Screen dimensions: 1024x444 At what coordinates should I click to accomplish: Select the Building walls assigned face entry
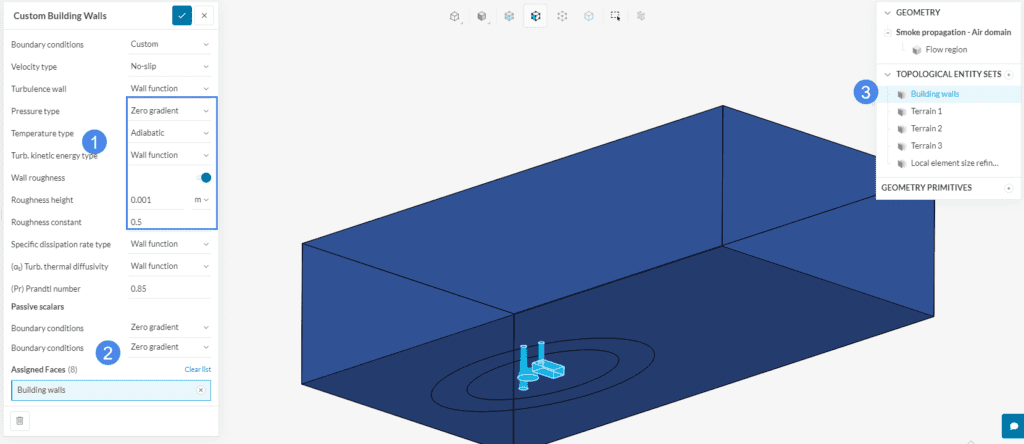point(111,390)
